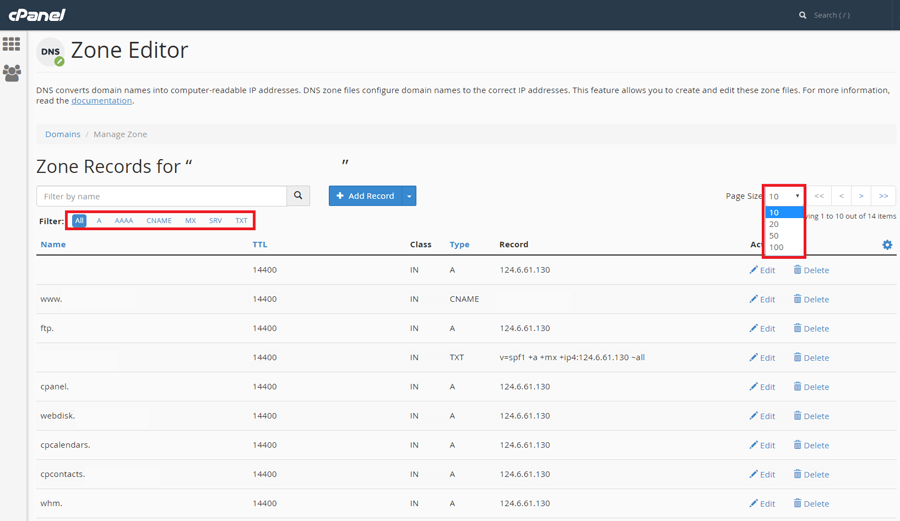Open the apps grid sidebar icon
The height and width of the screenshot is (521, 900).
[x=11, y=44]
